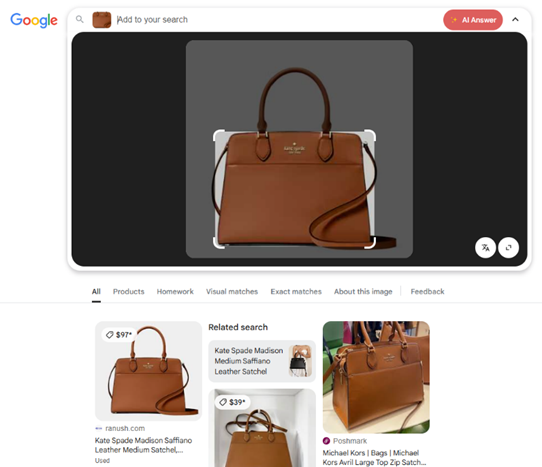
Task: Open the Homework tab
Action: pos(175,291)
